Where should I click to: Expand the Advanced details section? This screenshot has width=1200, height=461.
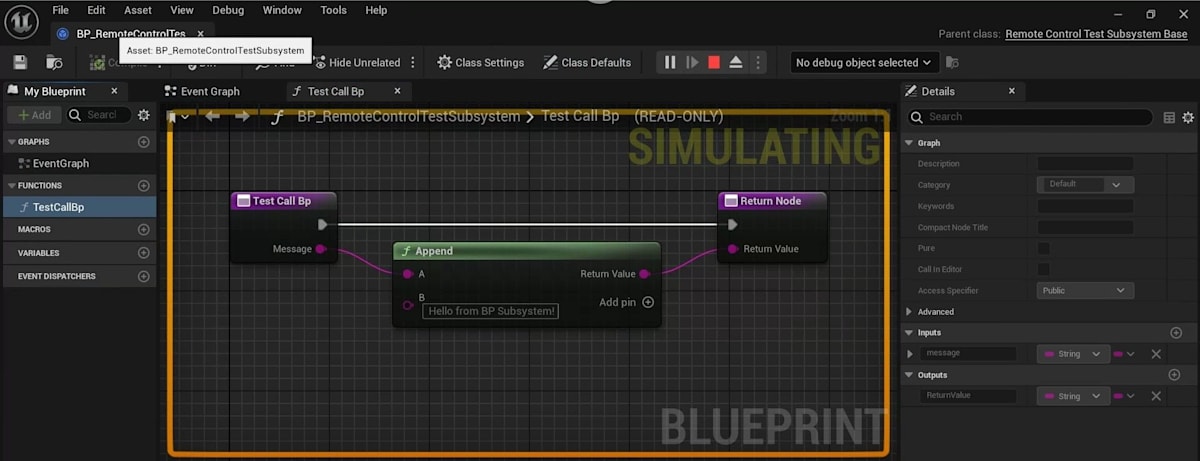tap(909, 312)
